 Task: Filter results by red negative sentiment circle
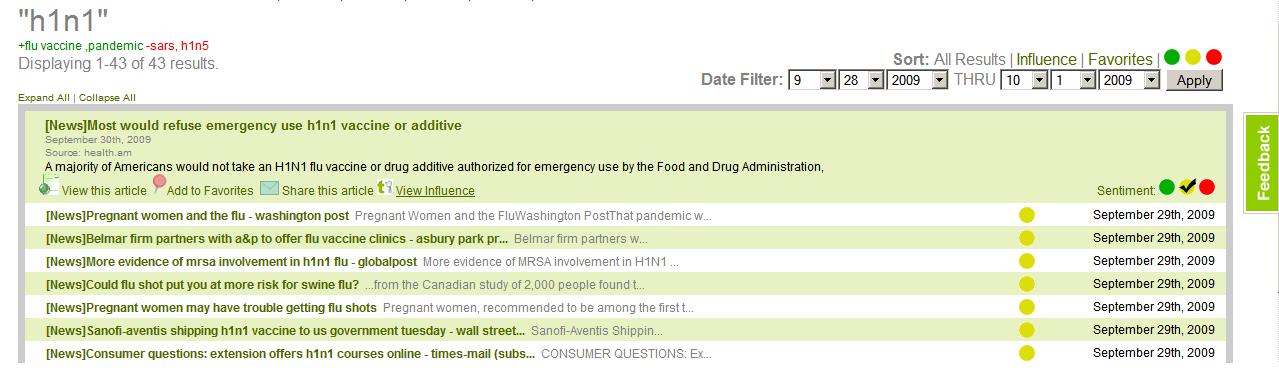coord(1214,57)
